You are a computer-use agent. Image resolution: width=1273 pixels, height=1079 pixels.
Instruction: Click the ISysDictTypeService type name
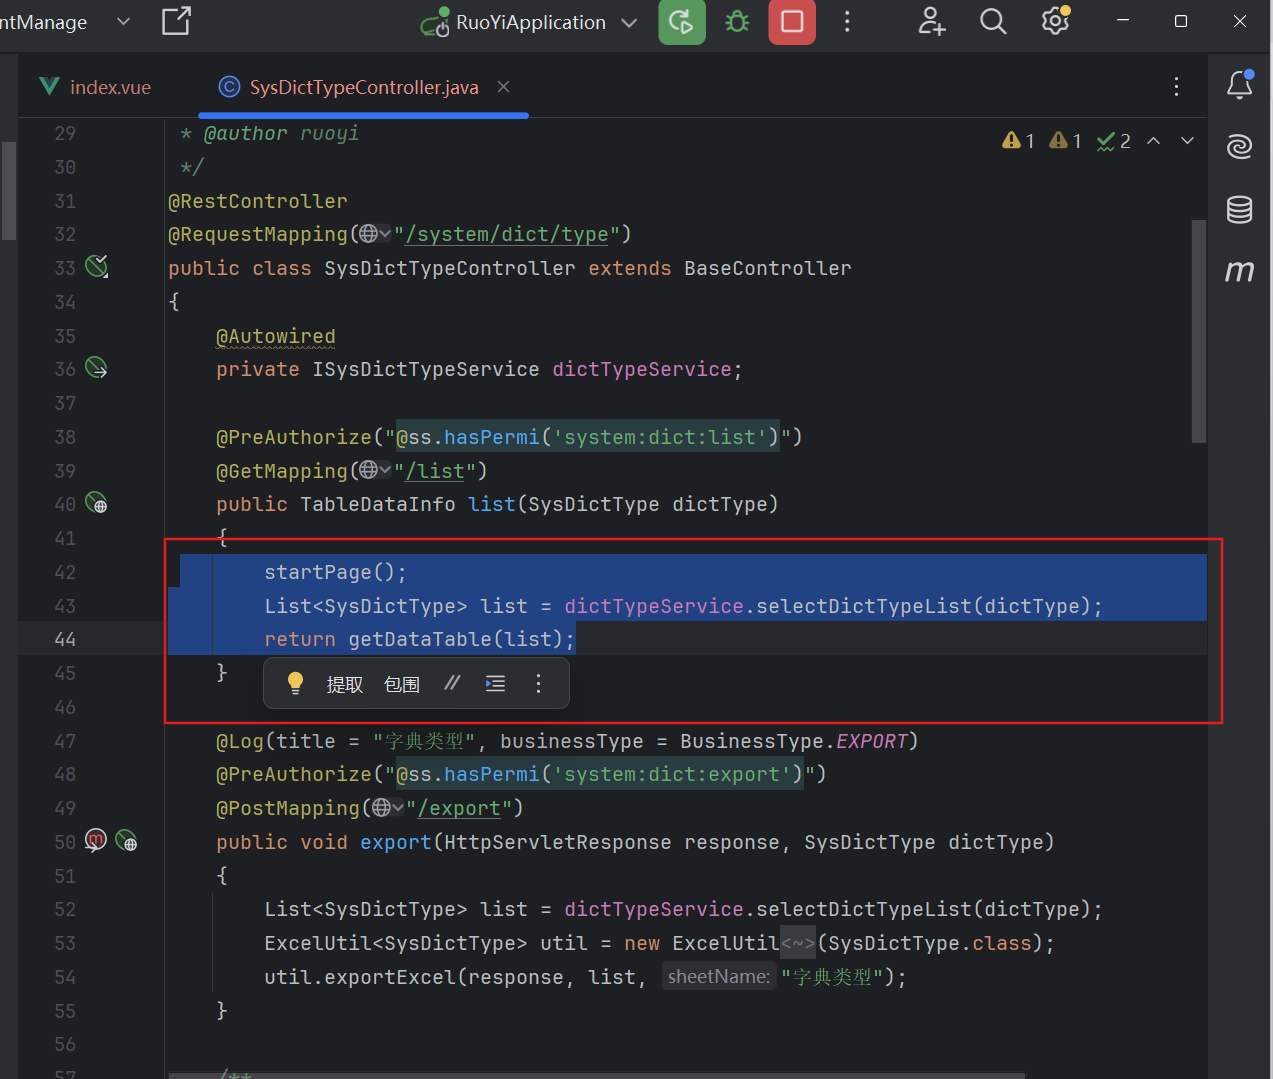tap(426, 369)
